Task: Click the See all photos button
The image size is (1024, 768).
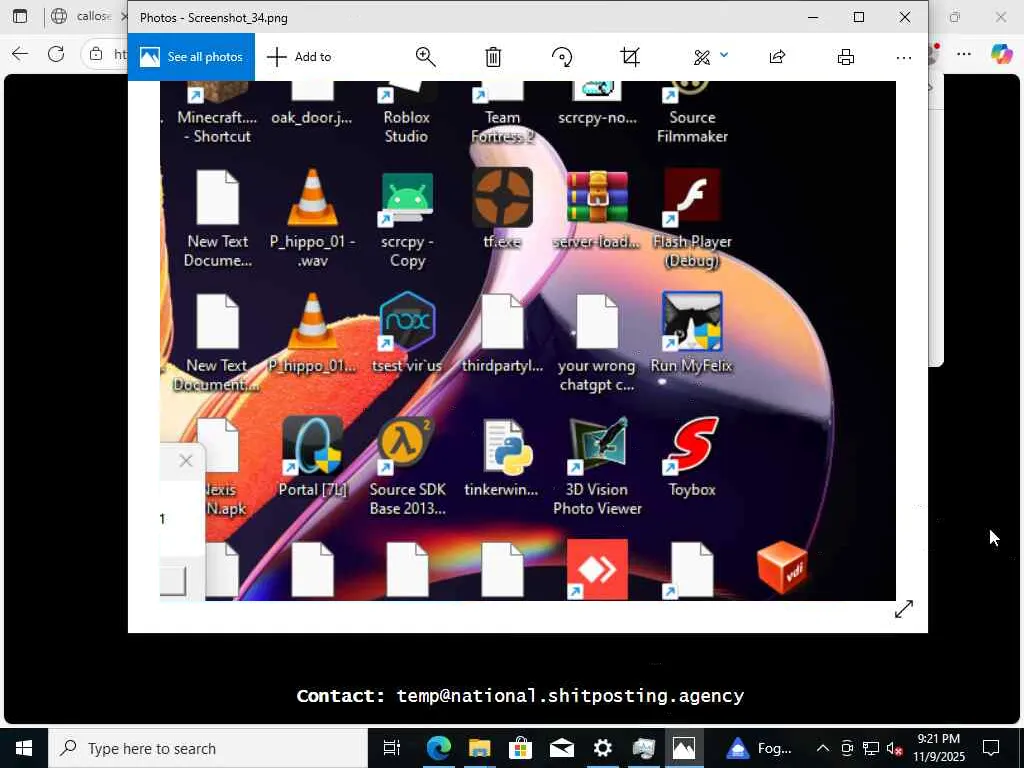Action: coord(191,57)
